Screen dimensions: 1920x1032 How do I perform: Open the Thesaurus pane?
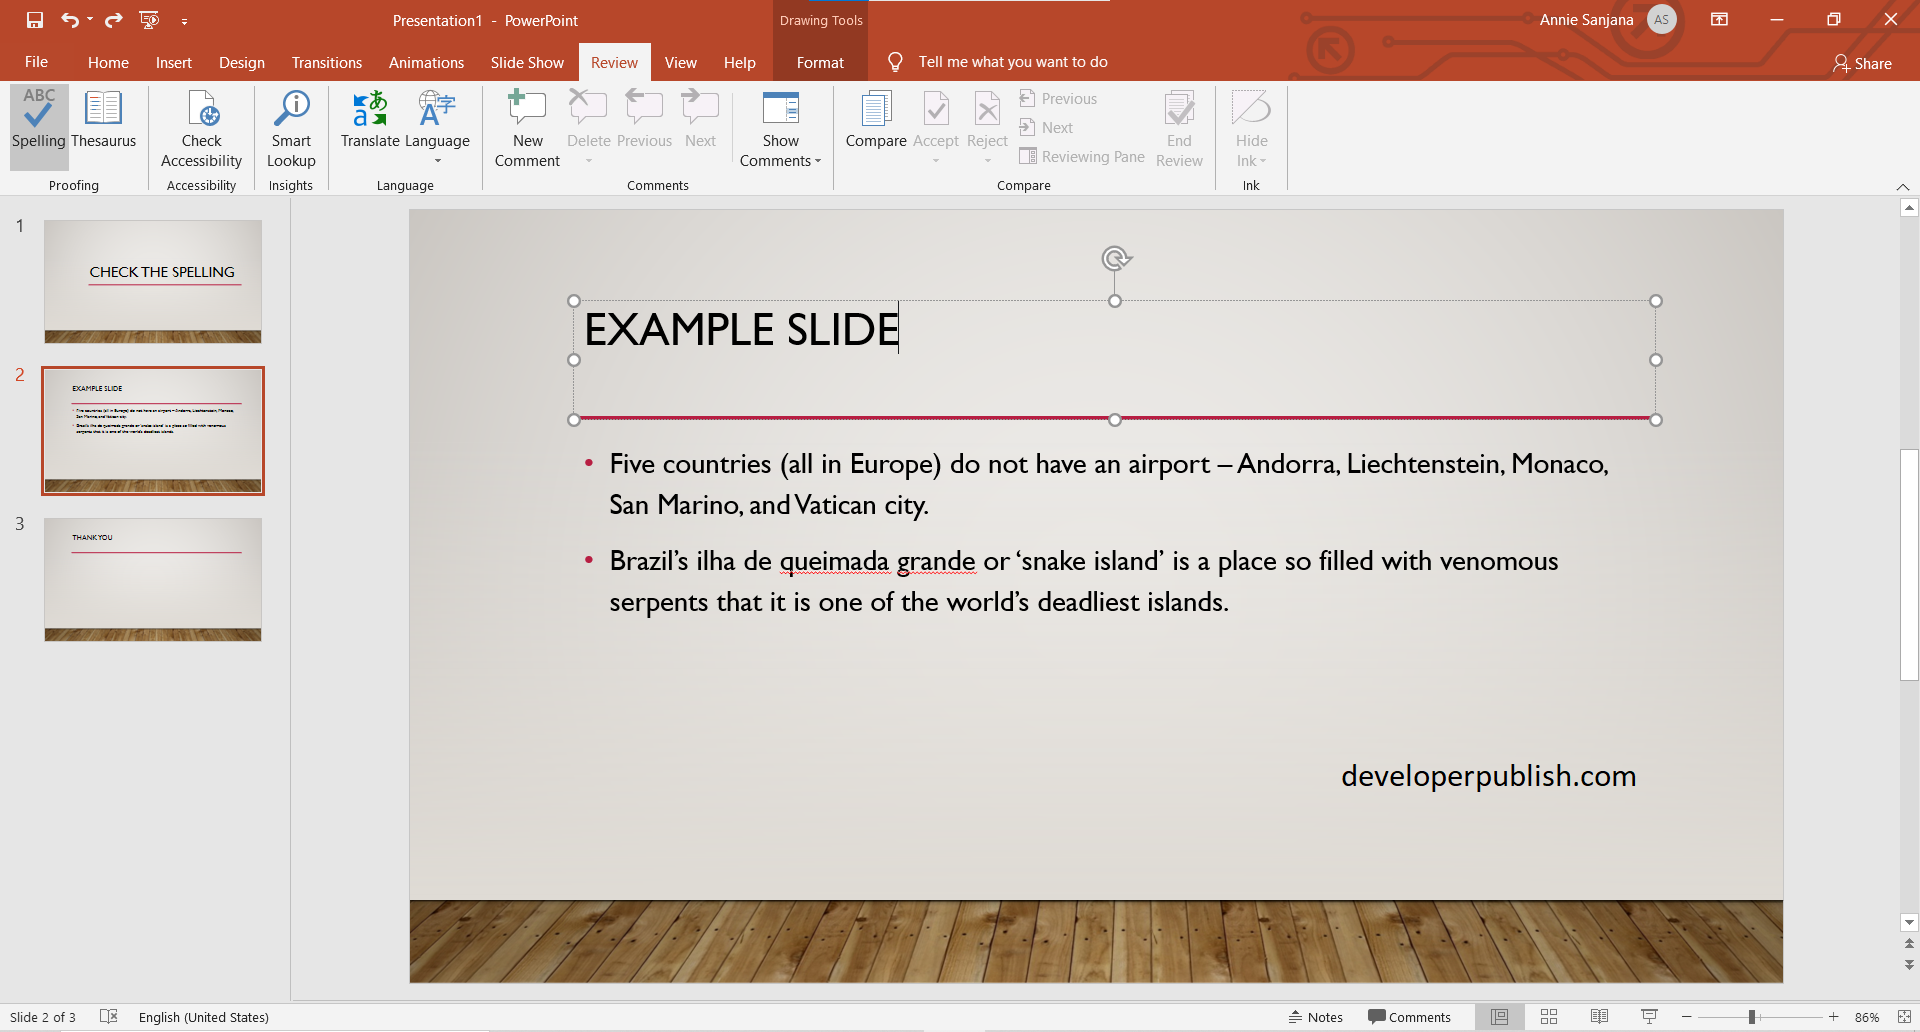[102, 126]
